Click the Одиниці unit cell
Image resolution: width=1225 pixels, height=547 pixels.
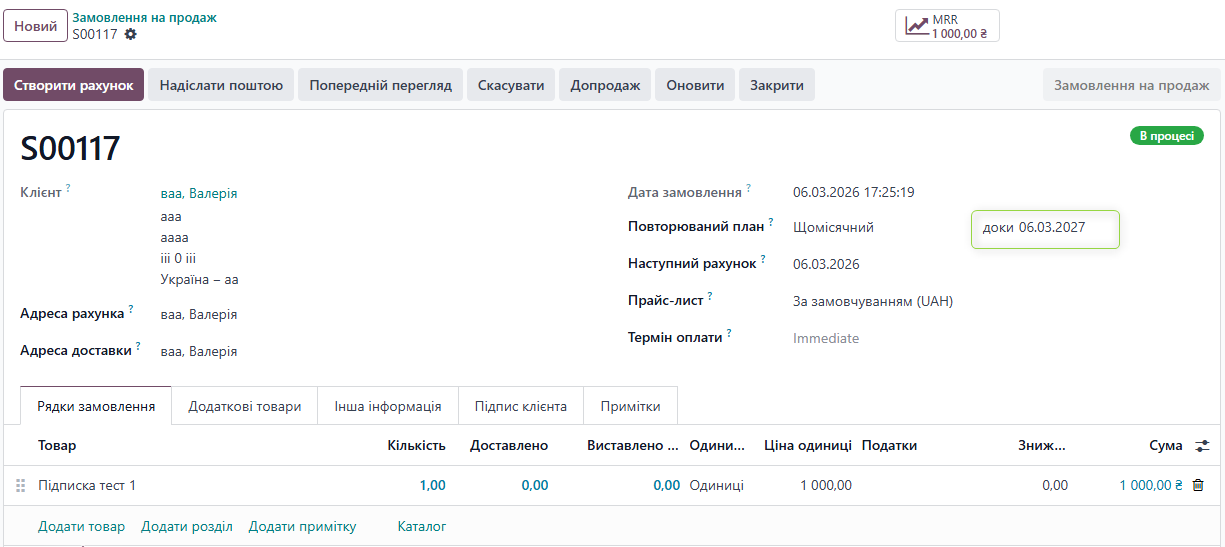[717, 485]
